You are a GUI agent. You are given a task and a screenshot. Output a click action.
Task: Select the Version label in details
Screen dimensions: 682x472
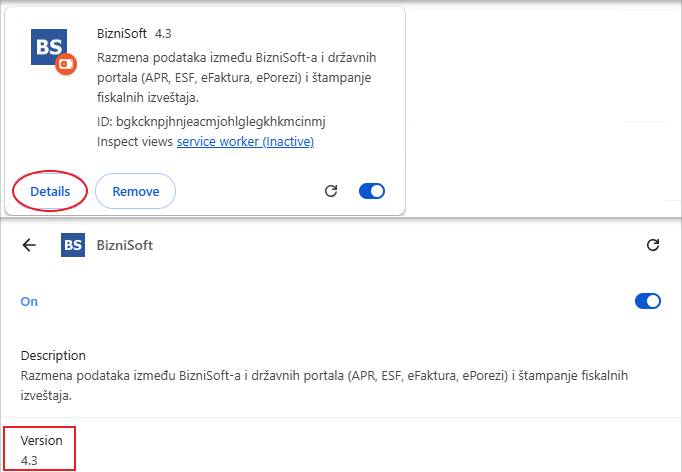click(x=41, y=440)
